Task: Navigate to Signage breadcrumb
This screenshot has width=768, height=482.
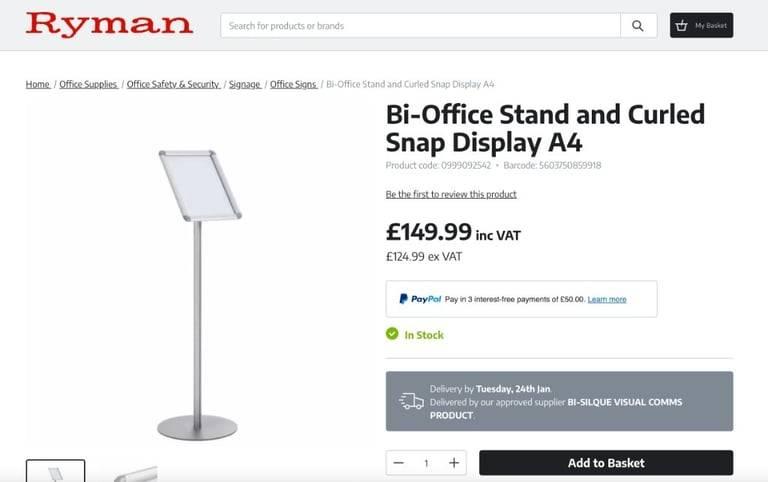Action: pos(244,84)
